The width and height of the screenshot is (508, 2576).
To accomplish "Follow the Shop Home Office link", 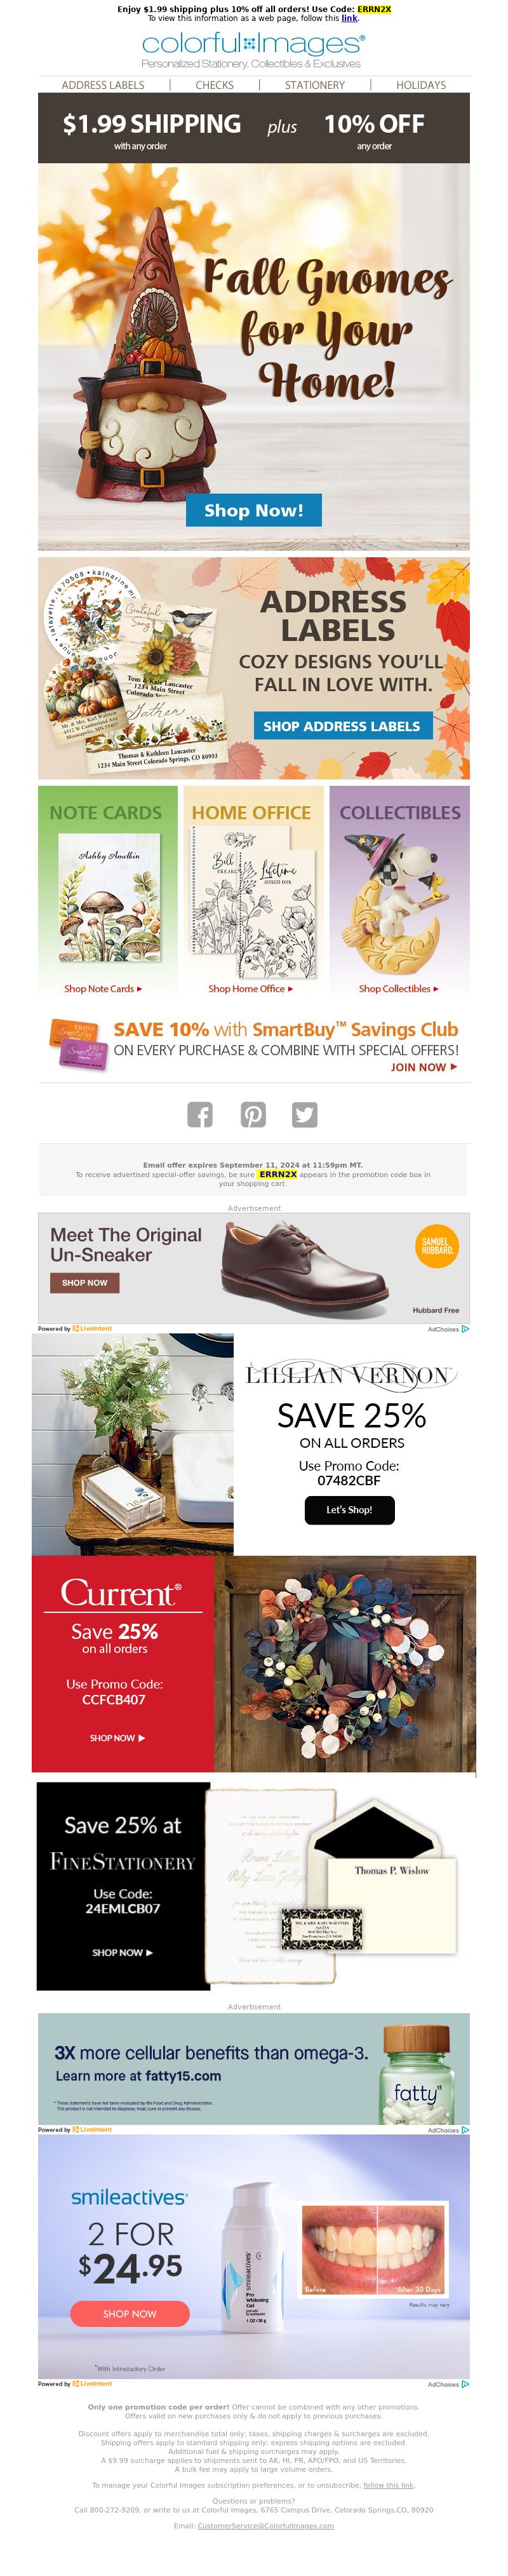I will (250, 988).
